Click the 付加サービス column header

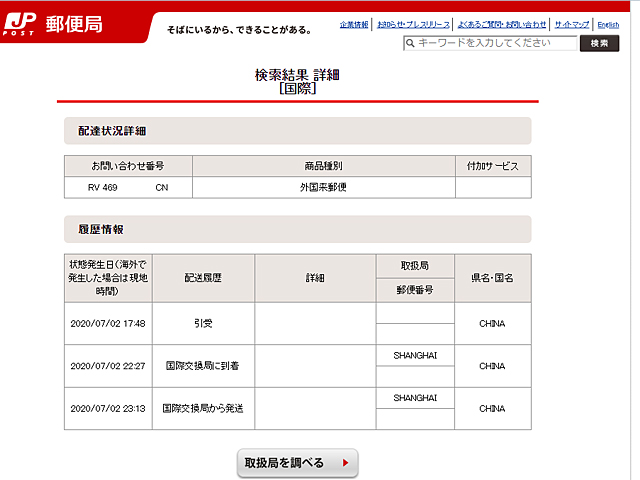coord(493,166)
